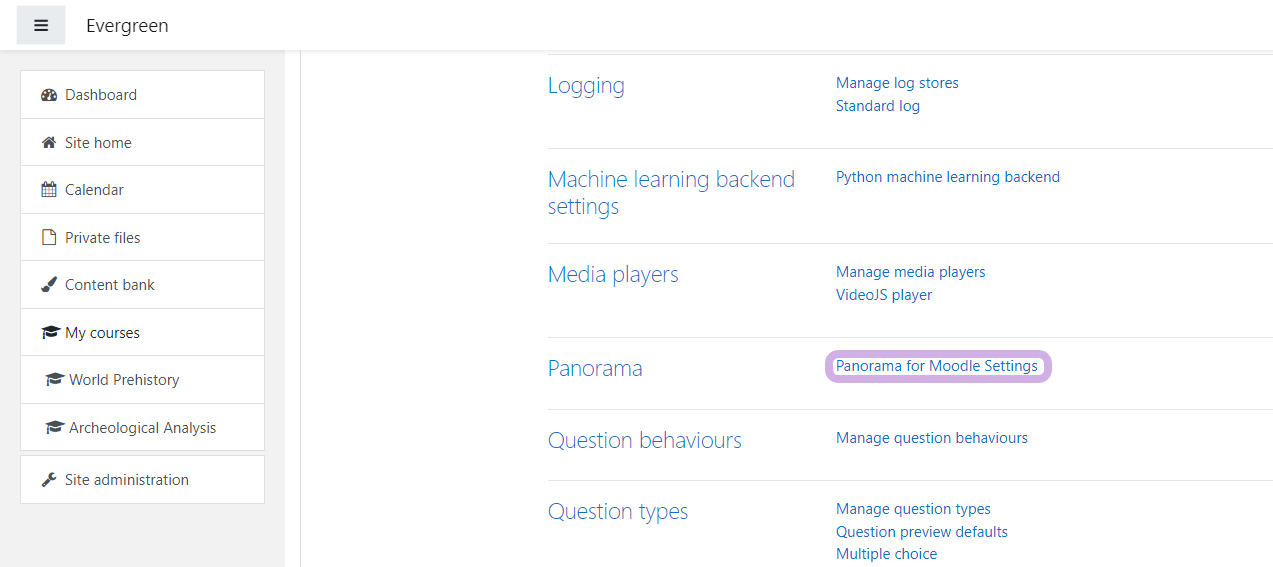
Task: Click World Prehistory course cap icon
Action: [x=54, y=380]
